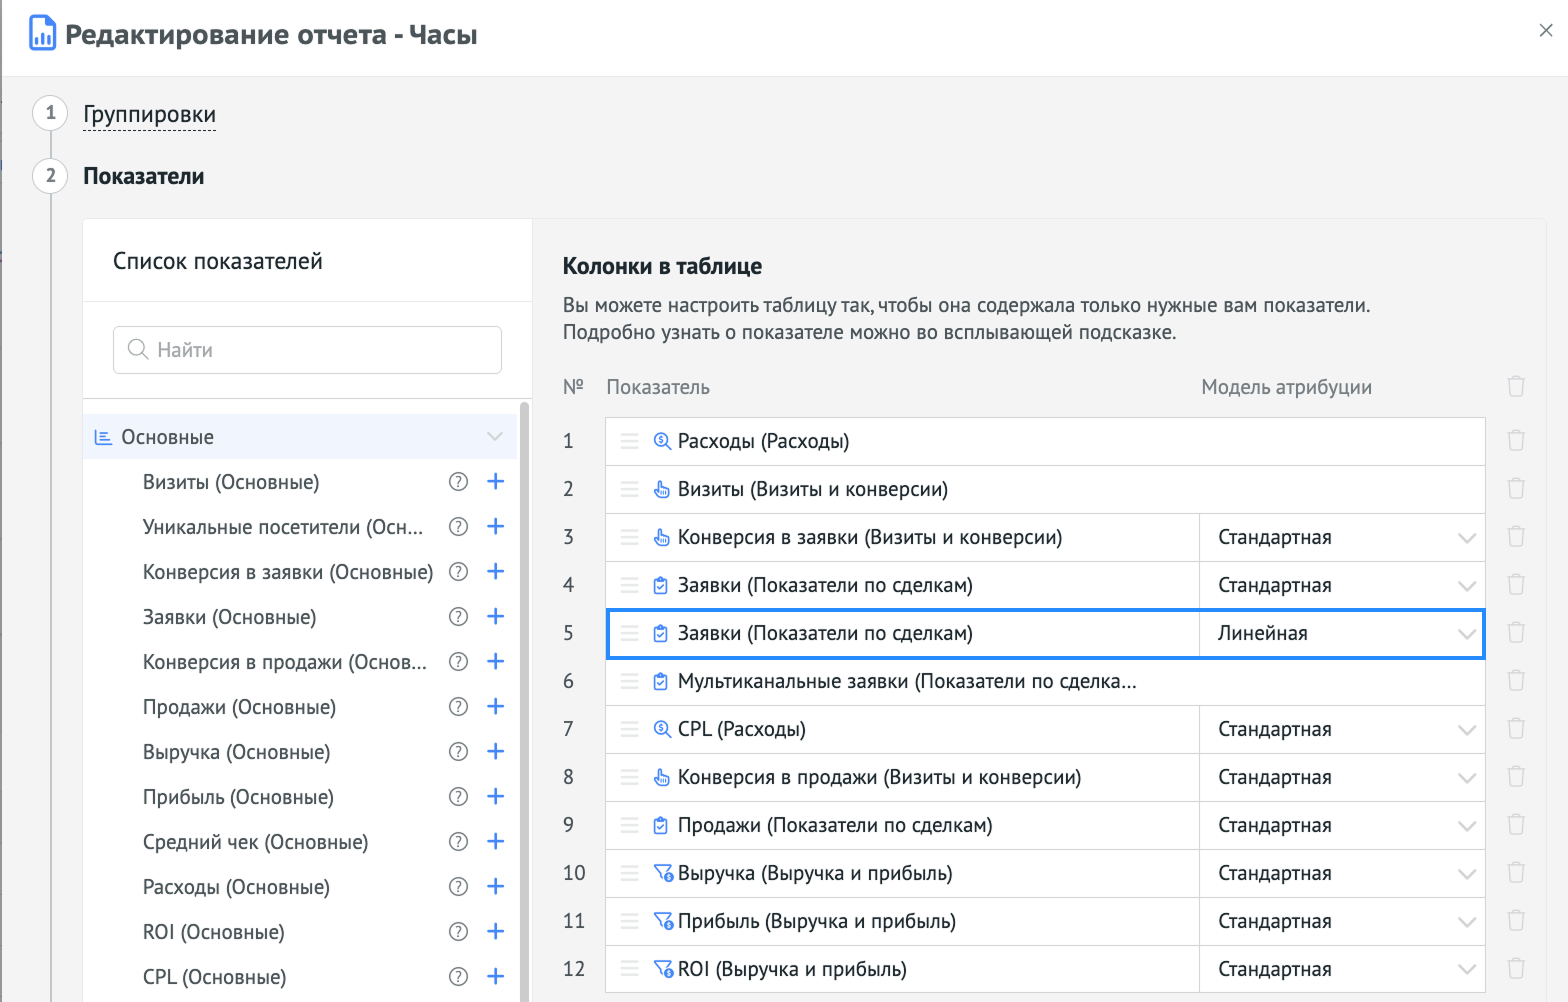Image resolution: width=1568 pixels, height=1002 pixels.
Task: Click help icon for Средний чек (Основные)
Action: (x=458, y=842)
